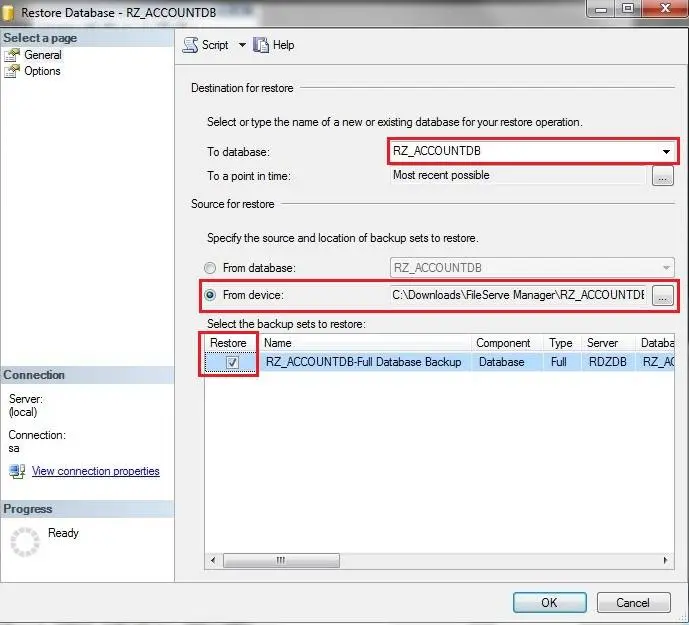Image resolution: width=689 pixels, height=625 pixels.
Task: Open the General page
Action: [43, 55]
